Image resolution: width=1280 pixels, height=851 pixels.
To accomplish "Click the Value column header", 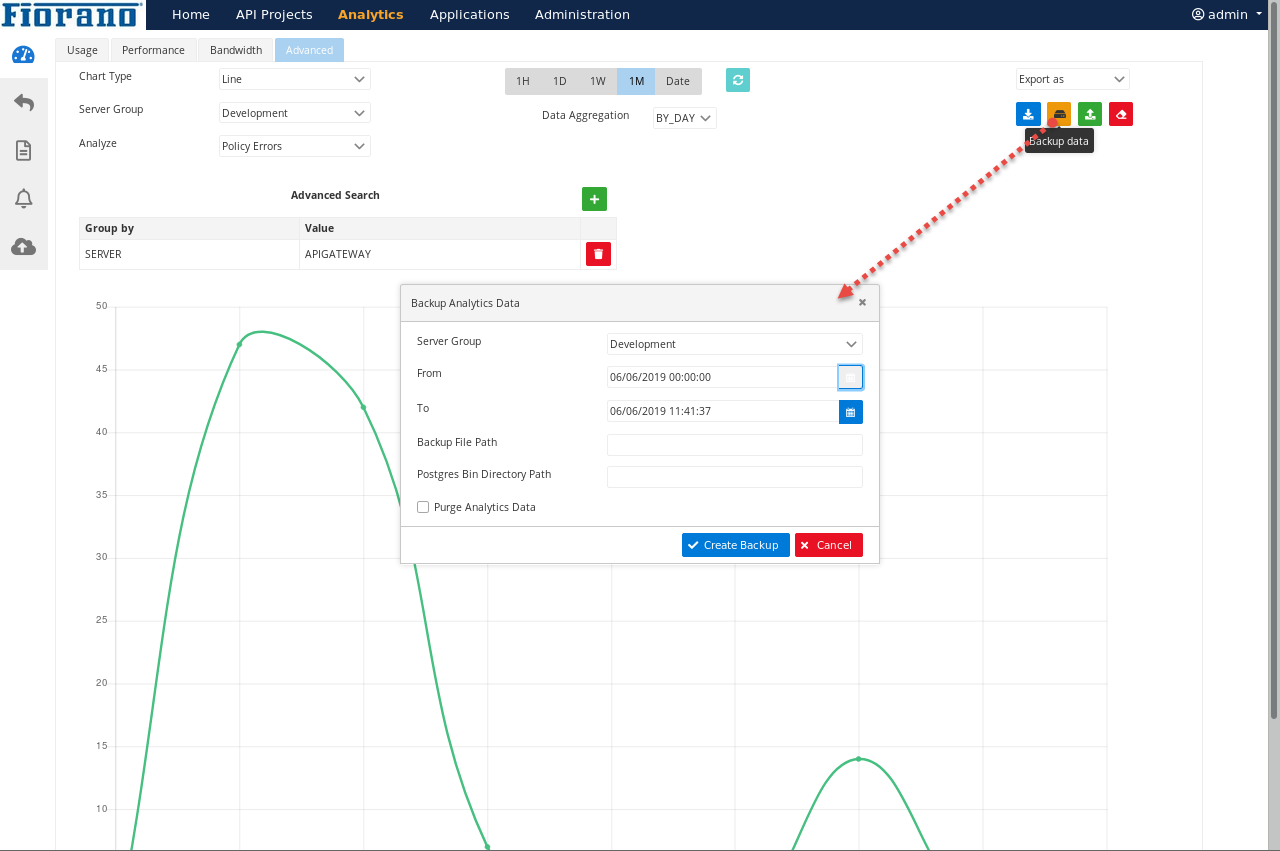I will (440, 228).
